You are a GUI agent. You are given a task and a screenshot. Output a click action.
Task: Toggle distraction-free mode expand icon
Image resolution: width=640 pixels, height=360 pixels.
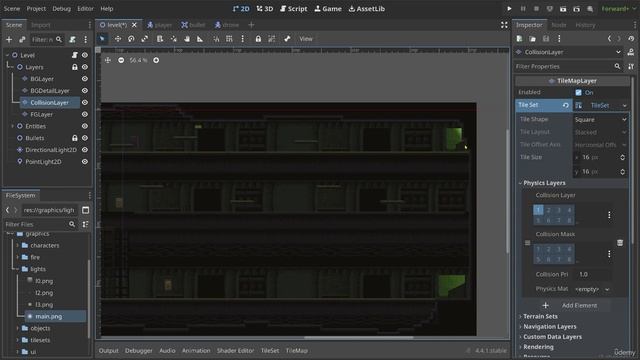(x=504, y=25)
